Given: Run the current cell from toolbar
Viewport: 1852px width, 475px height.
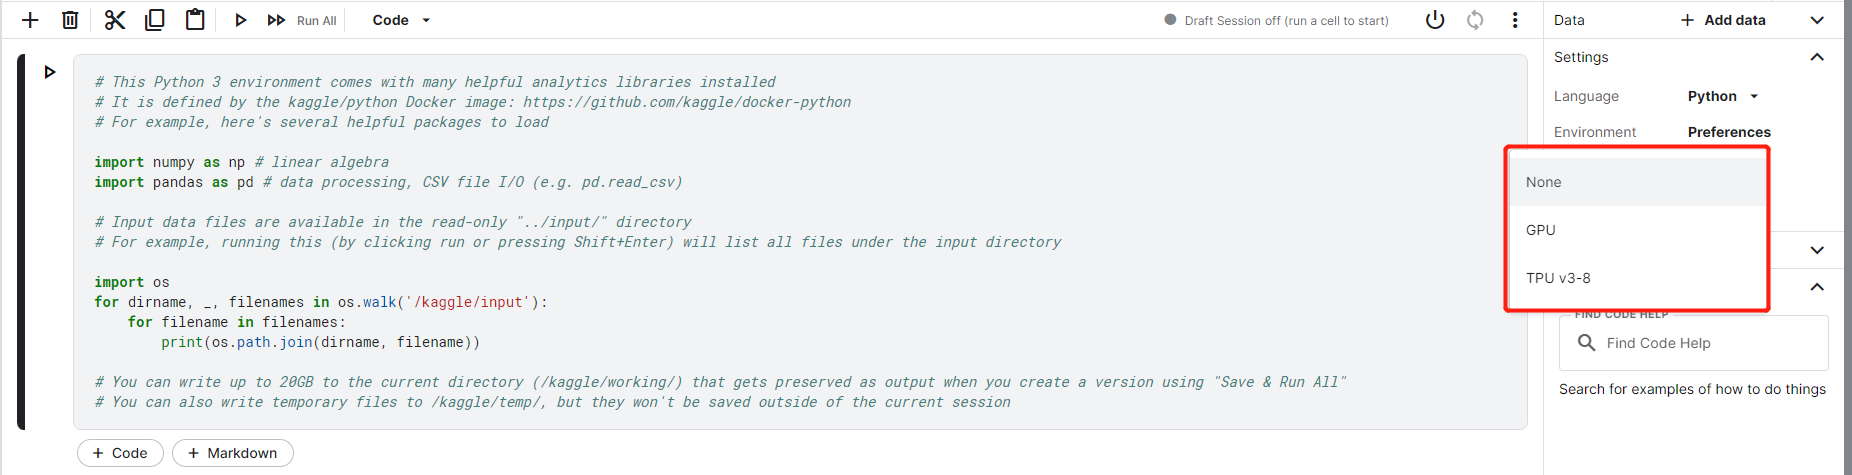Looking at the screenshot, I should tap(240, 20).
